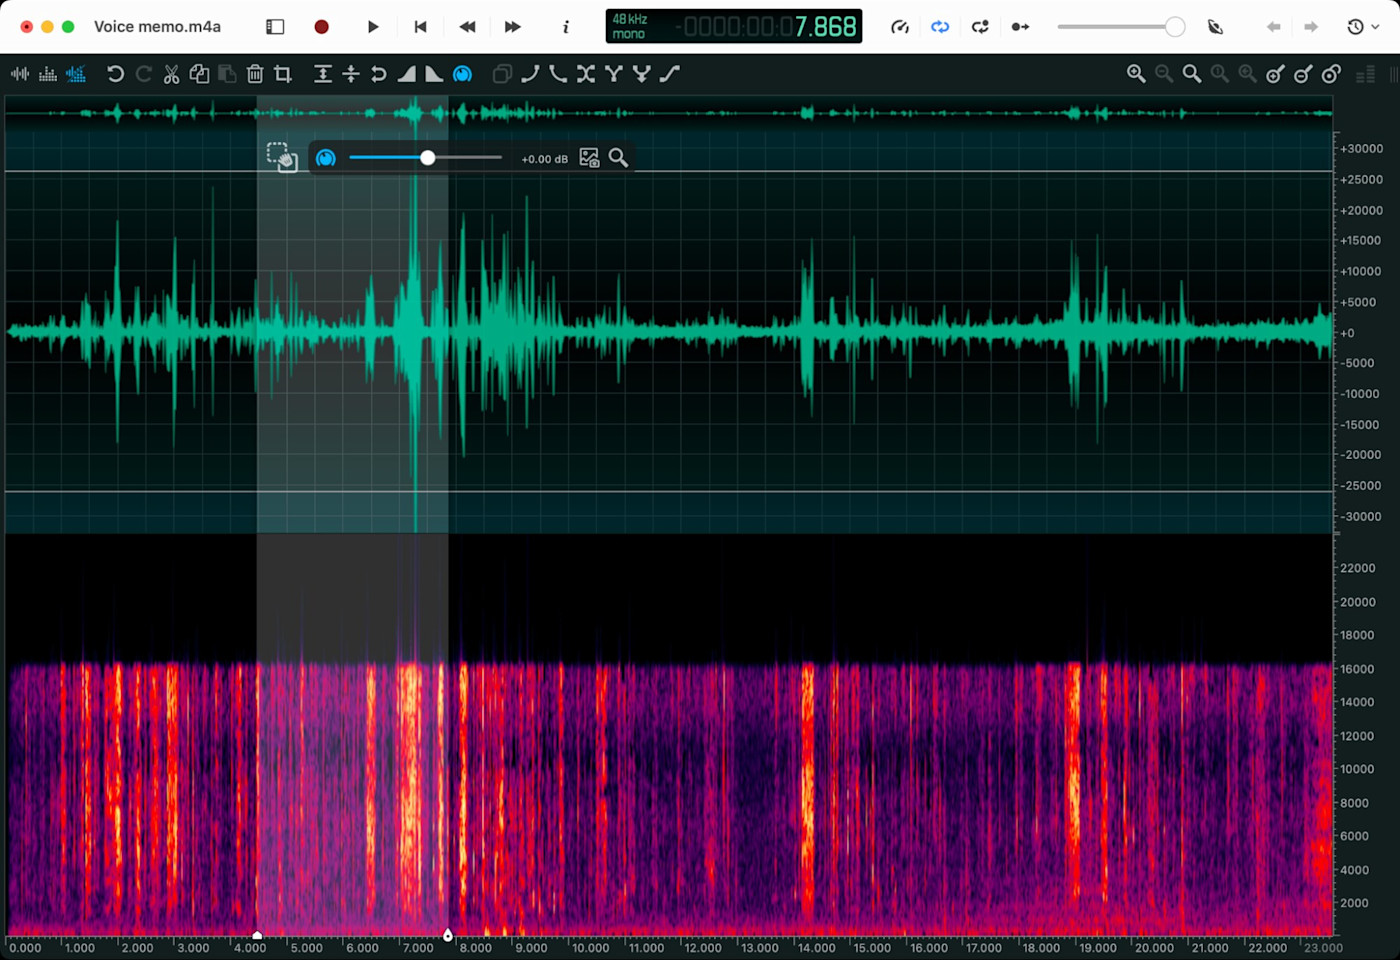Apply fade in with ramp-up icon
This screenshot has height=960, width=1400.
click(407, 74)
